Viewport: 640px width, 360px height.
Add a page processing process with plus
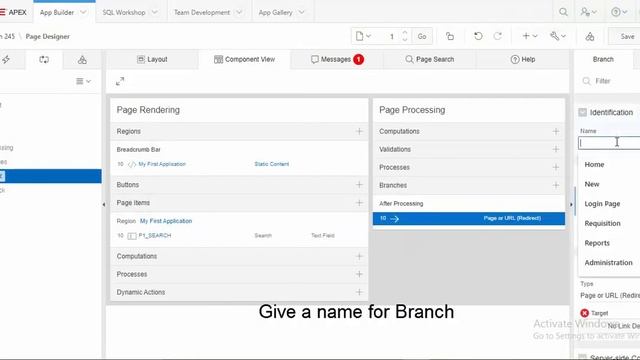click(x=556, y=167)
